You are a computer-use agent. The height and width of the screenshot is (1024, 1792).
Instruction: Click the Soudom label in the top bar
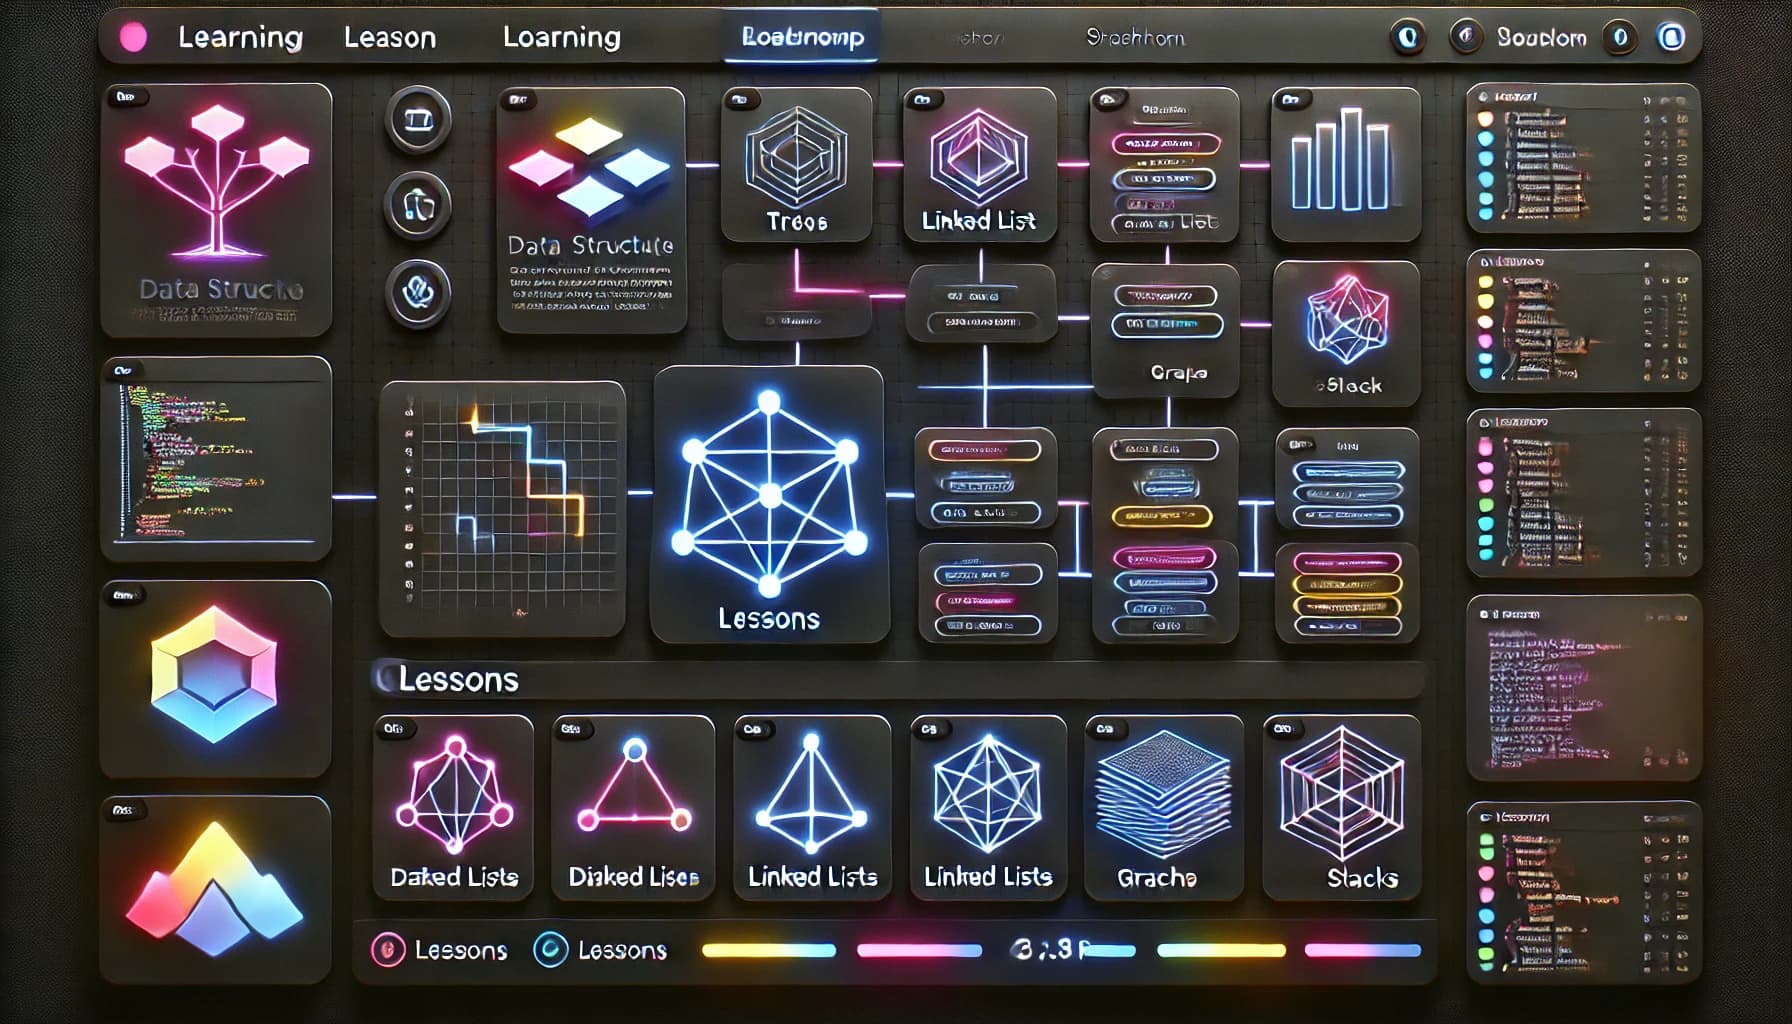(1541, 38)
